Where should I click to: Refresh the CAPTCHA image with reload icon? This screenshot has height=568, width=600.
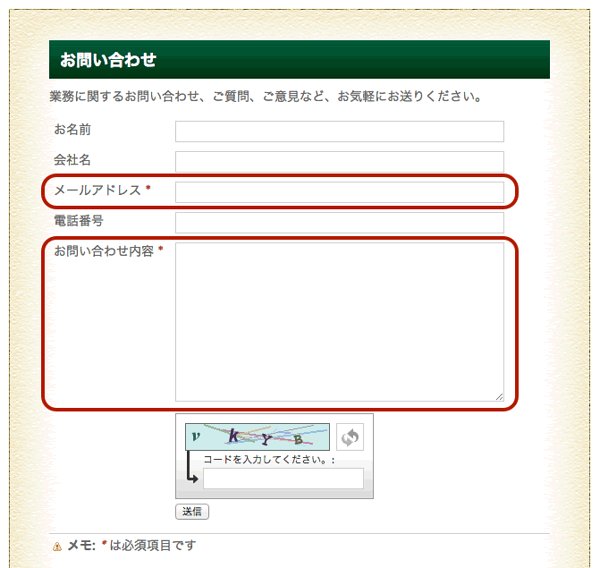[350, 437]
